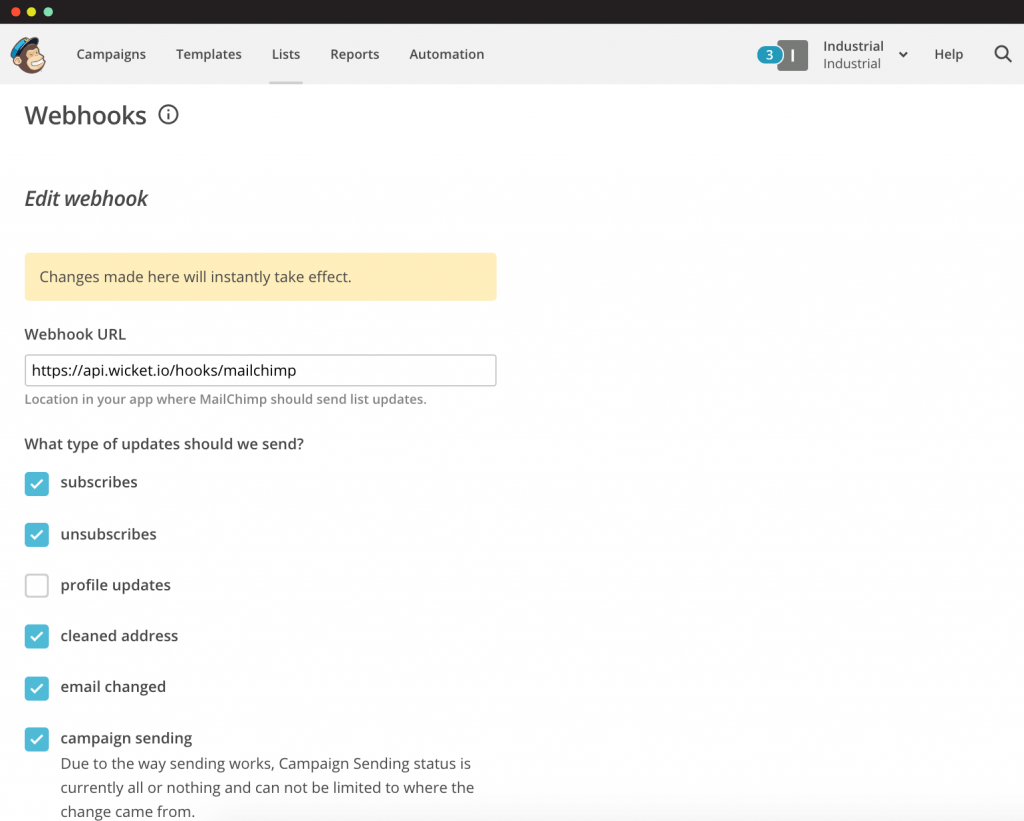The image size is (1024, 821).
Task: Click the 'subscribes' label text
Action: pos(99,482)
